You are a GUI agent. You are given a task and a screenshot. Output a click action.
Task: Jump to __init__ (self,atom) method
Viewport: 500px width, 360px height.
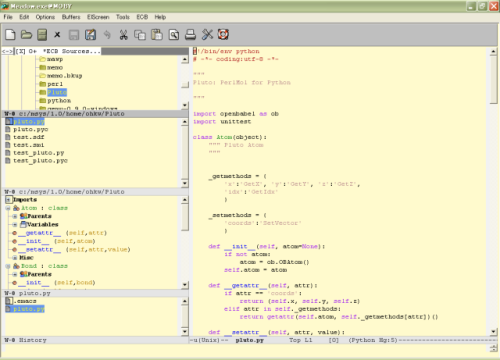point(57,241)
